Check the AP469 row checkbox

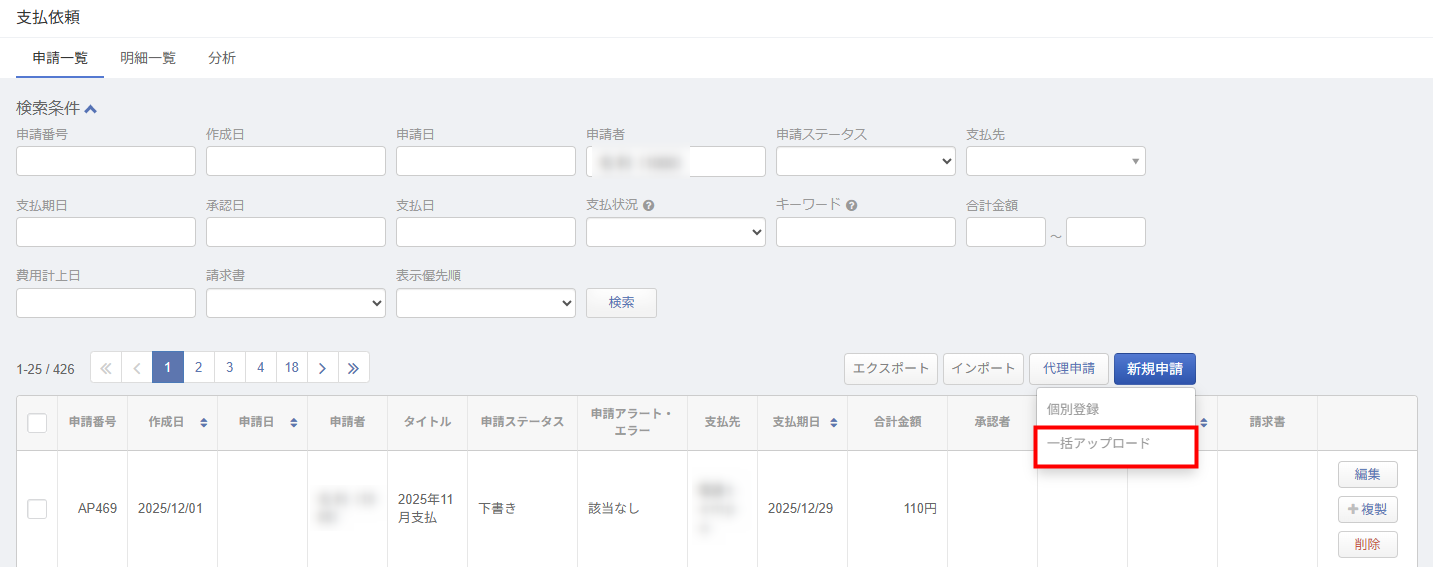[x=37, y=509]
